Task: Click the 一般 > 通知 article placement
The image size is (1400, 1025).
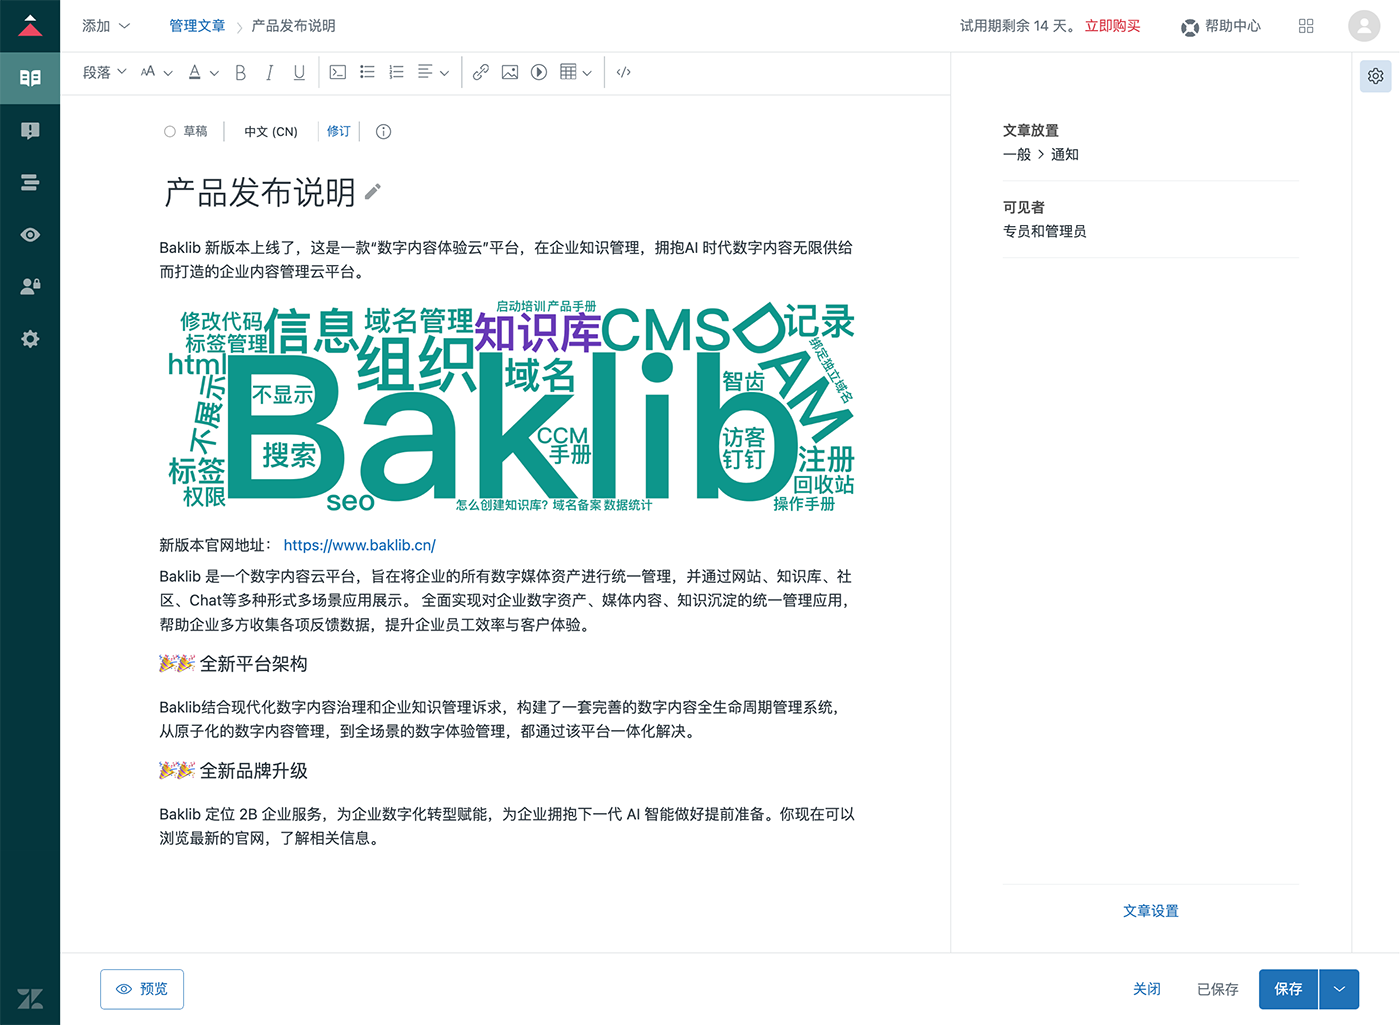Action: [x=1041, y=154]
